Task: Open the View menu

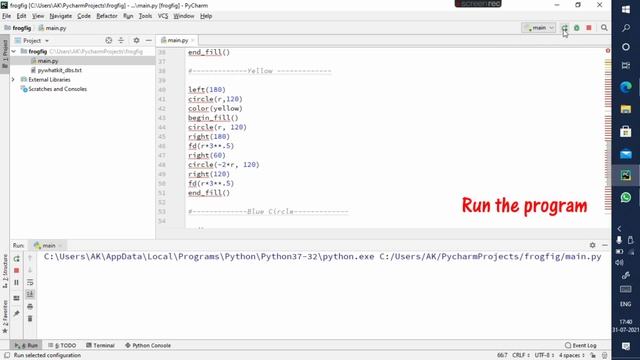Action: pyautogui.click(x=38, y=16)
